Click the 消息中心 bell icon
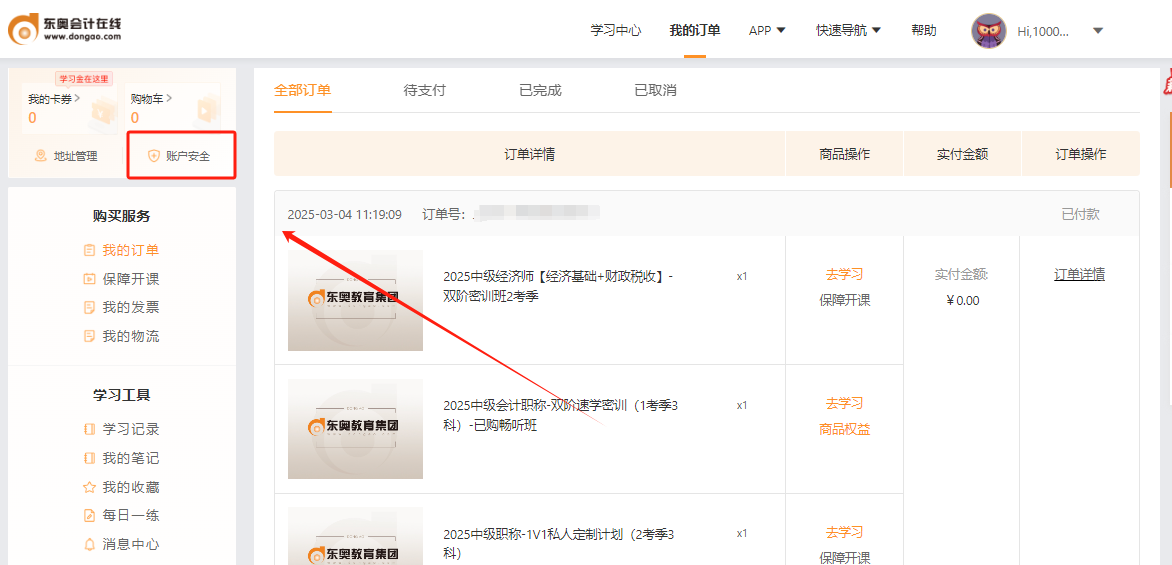 89,544
